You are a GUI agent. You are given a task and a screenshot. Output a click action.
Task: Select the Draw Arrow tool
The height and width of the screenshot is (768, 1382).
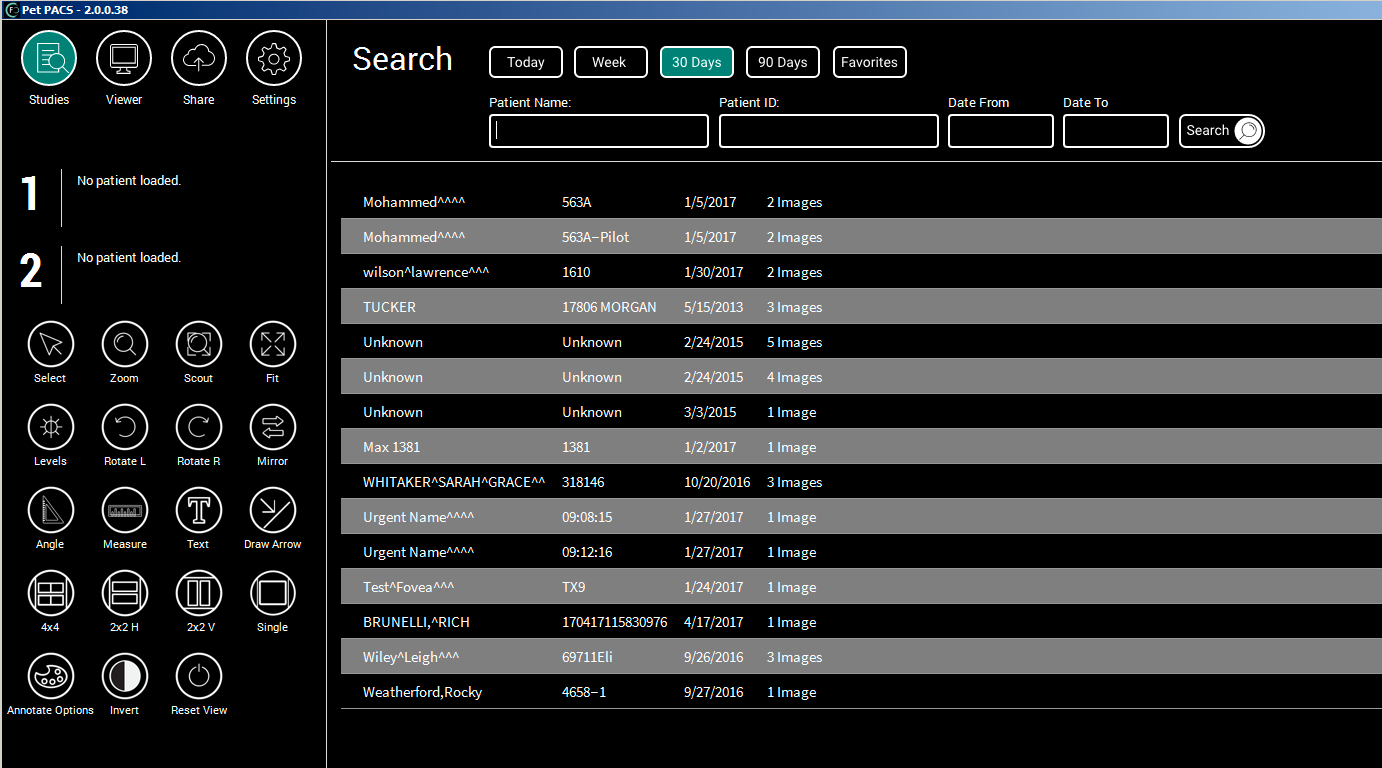pyautogui.click(x=273, y=511)
